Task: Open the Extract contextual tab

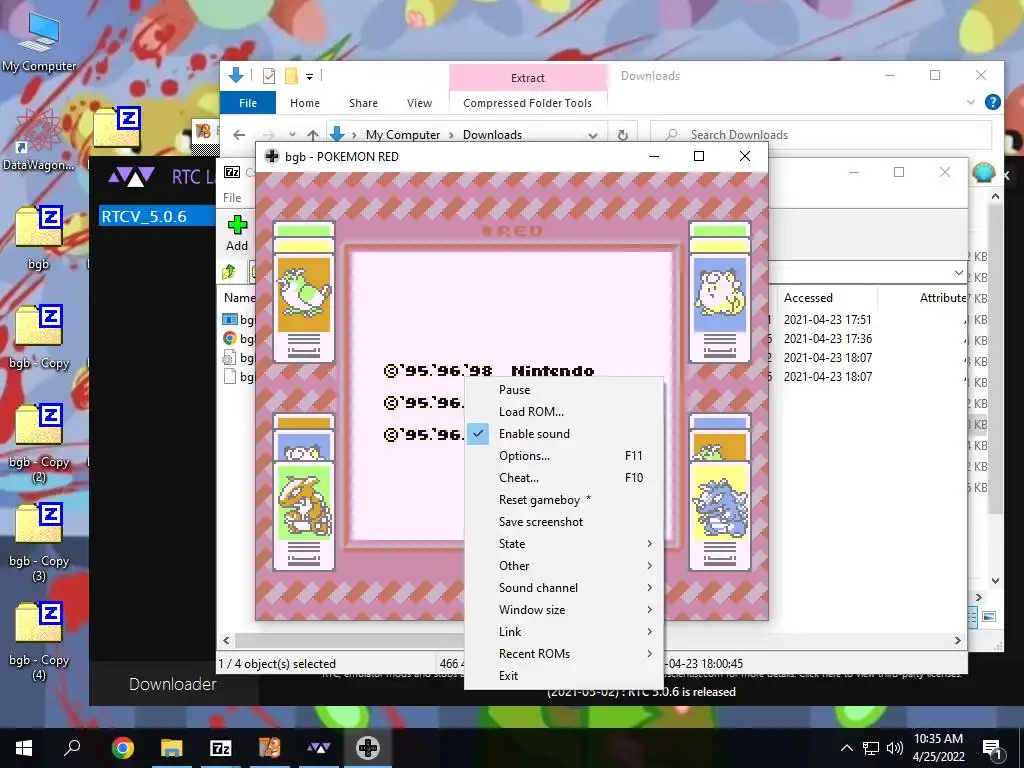Action: click(528, 78)
